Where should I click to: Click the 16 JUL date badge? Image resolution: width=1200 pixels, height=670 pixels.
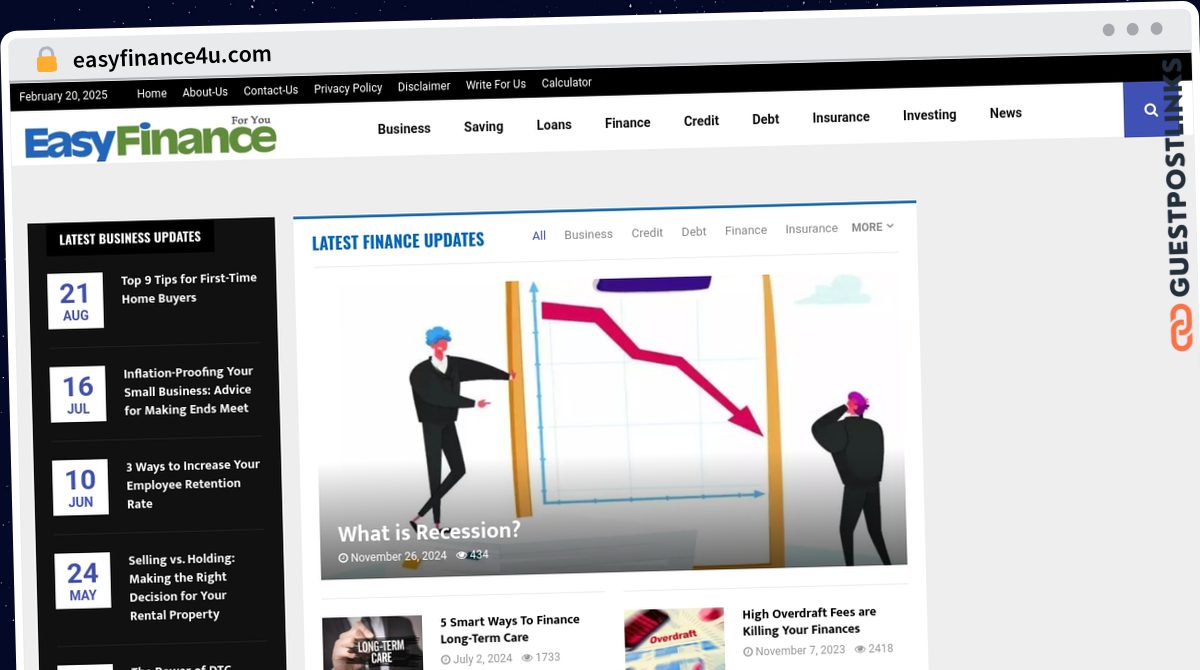(x=78, y=394)
